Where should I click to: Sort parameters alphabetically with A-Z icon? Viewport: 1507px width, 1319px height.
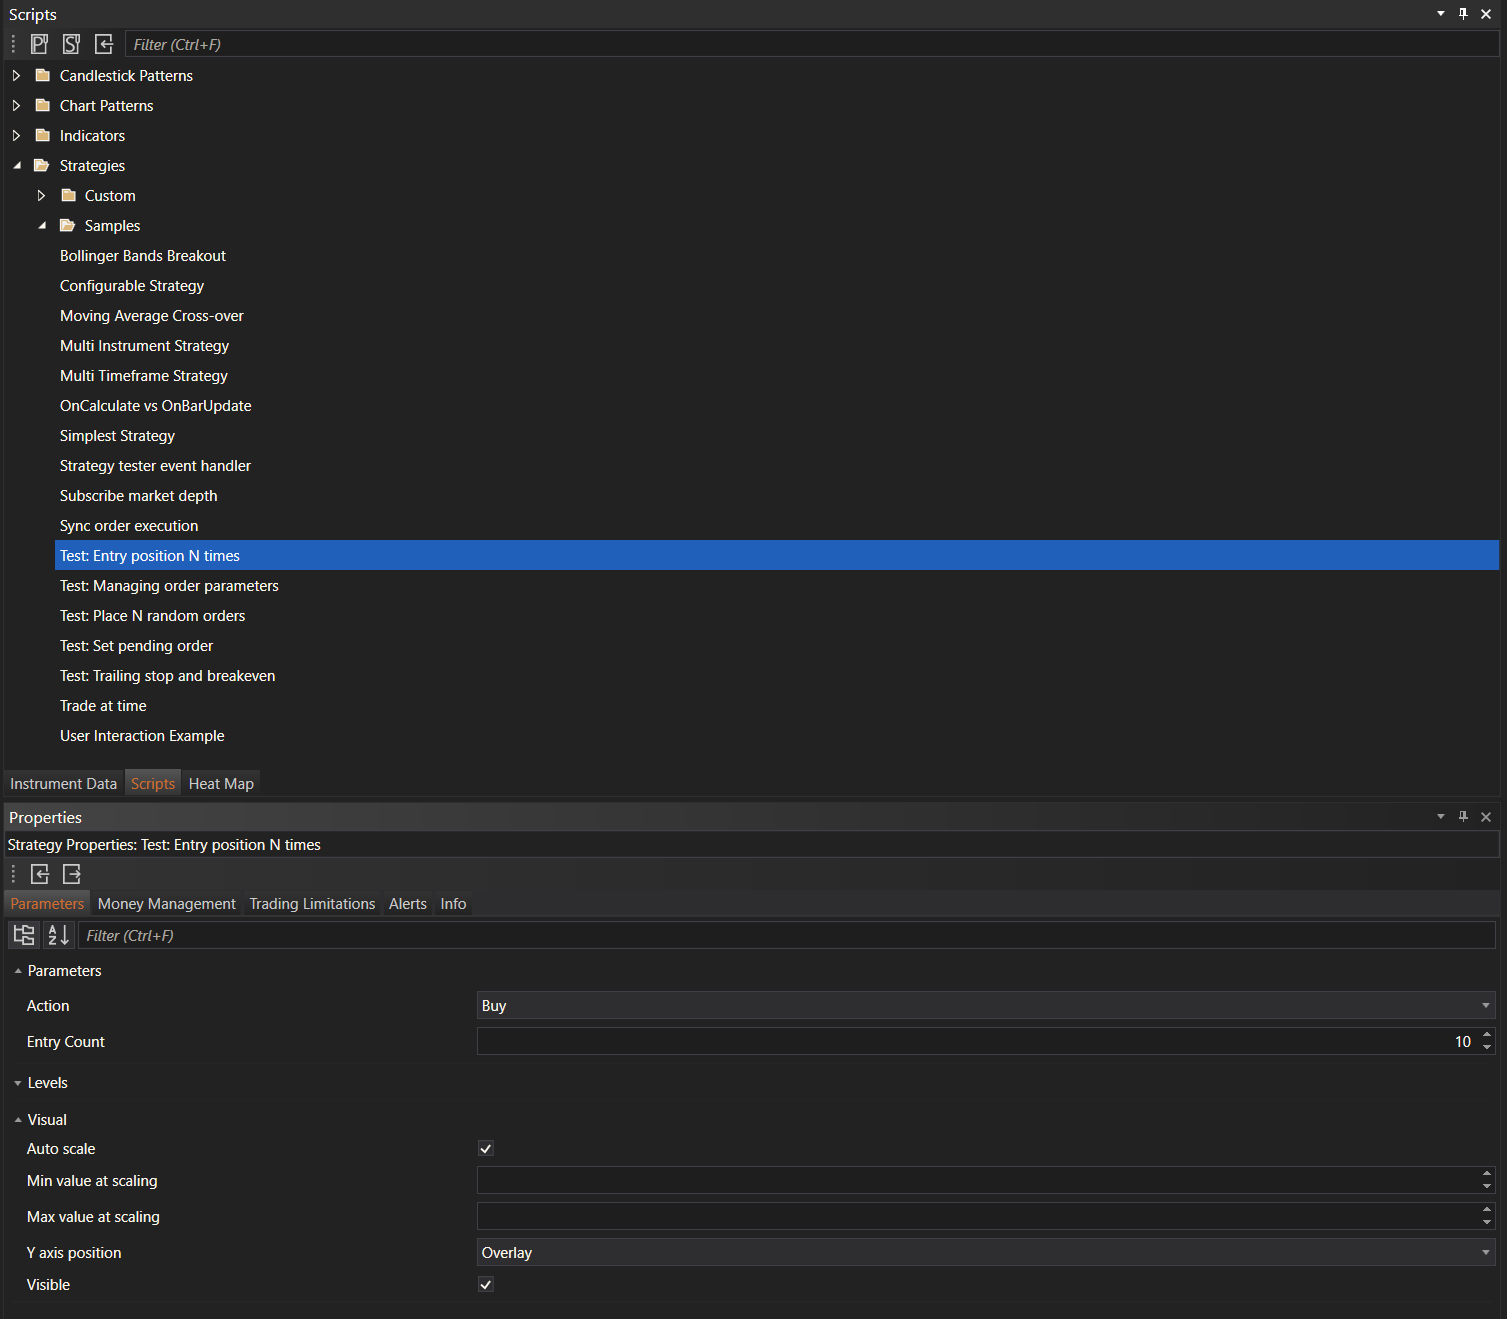tap(59, 935)
